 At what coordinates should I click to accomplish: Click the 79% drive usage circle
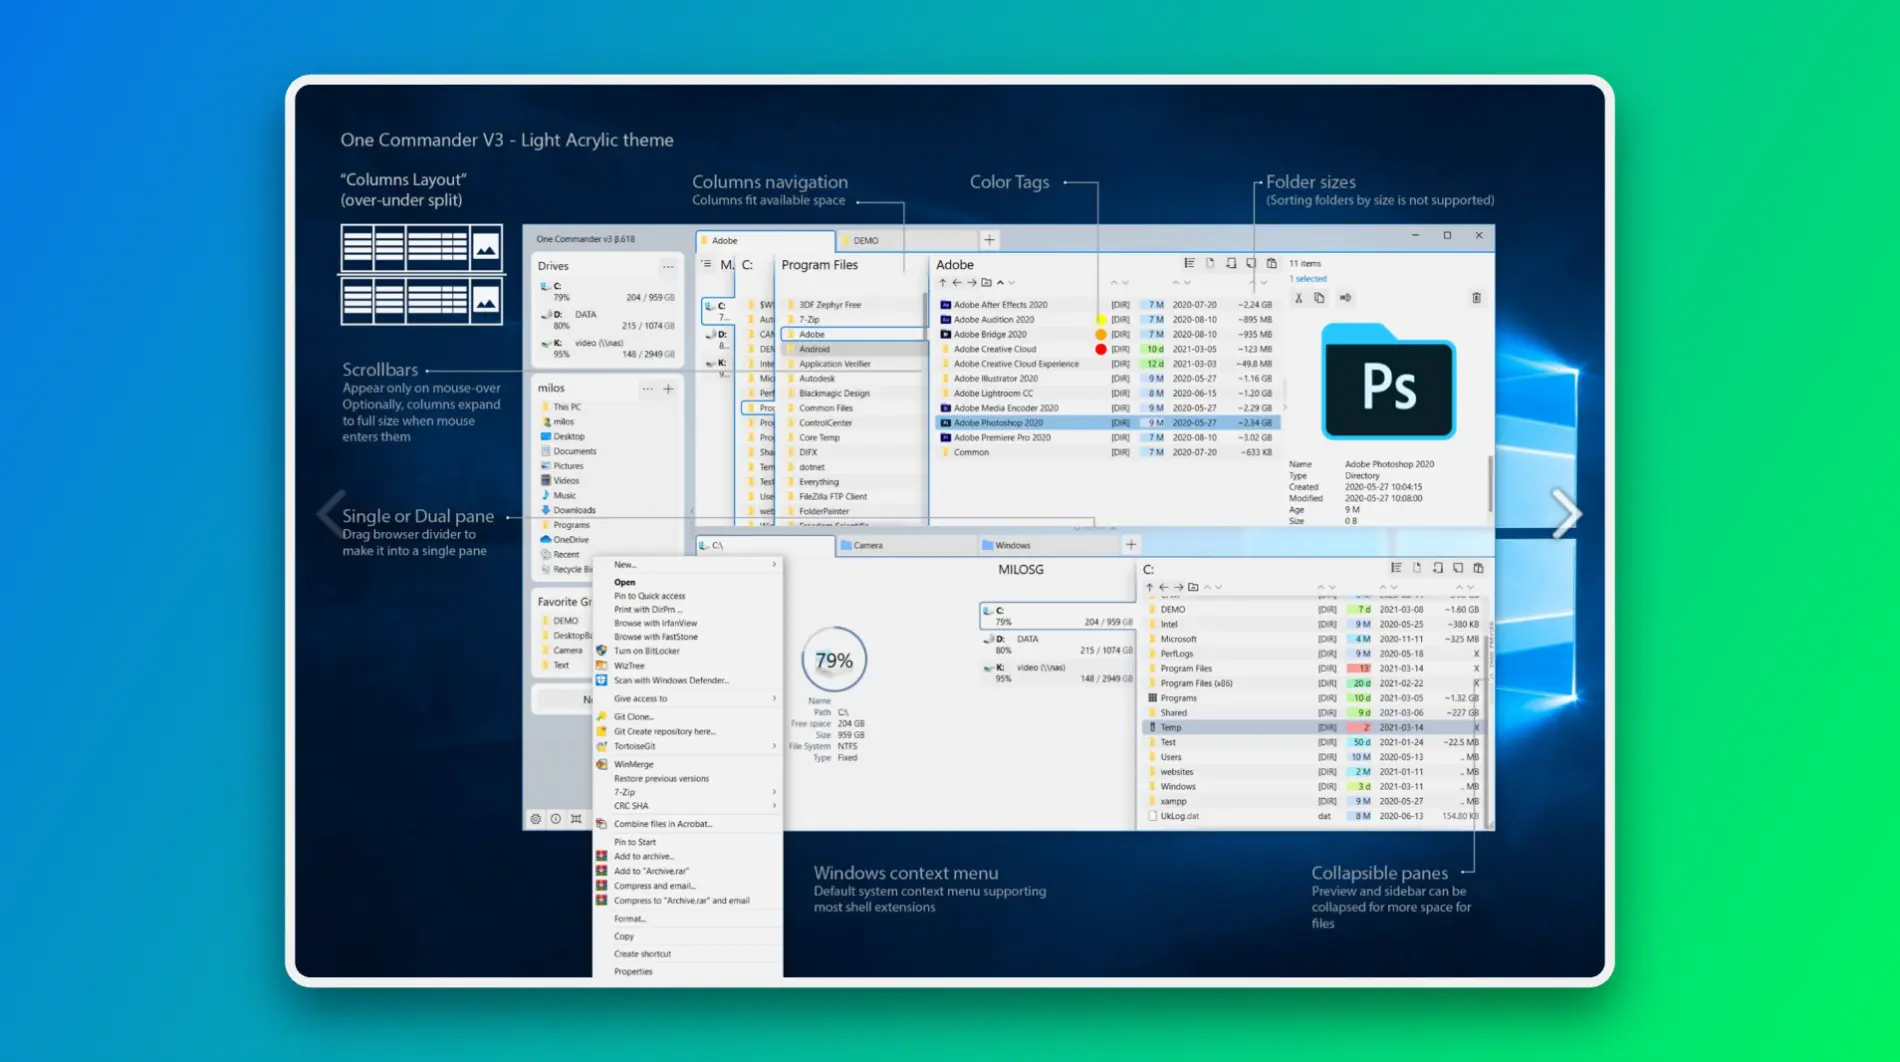[x=833, y=660]
